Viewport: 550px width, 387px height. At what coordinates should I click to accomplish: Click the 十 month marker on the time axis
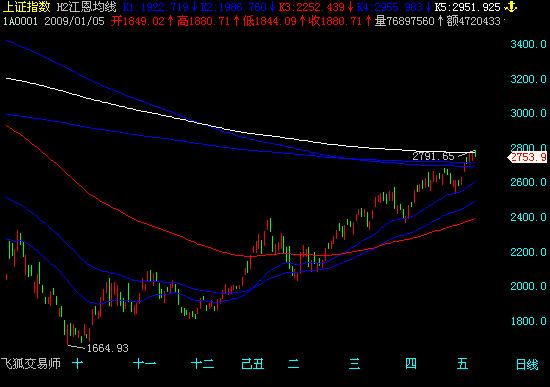(x=78, y=363)
